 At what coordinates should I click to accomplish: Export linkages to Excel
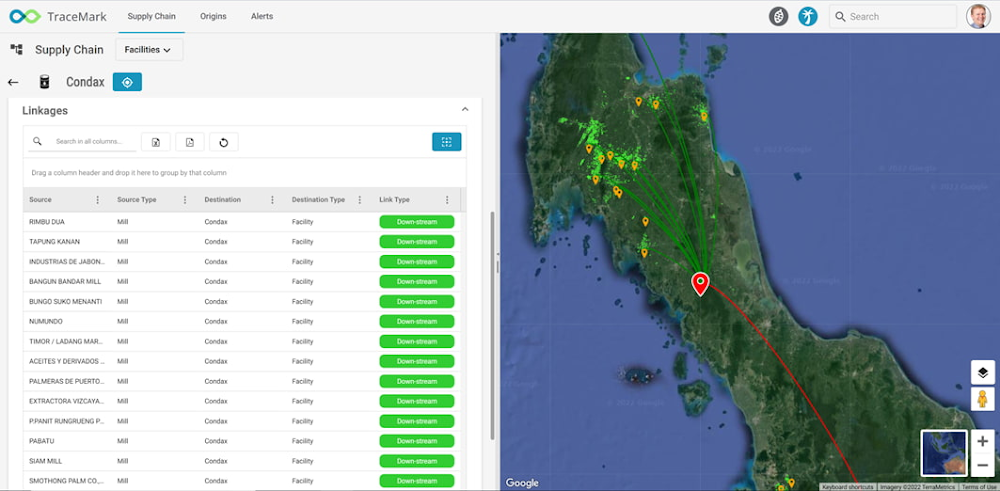(x=156, y=142)
